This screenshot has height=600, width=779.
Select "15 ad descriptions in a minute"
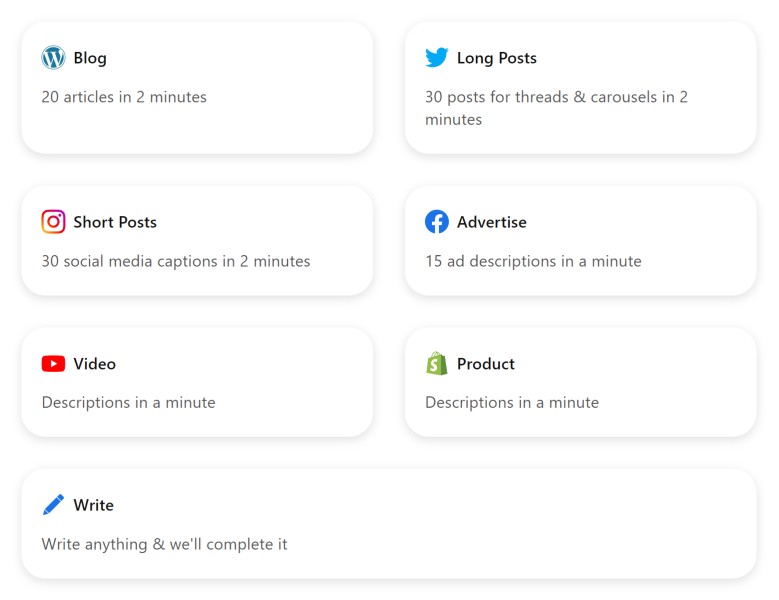point(534,261)
